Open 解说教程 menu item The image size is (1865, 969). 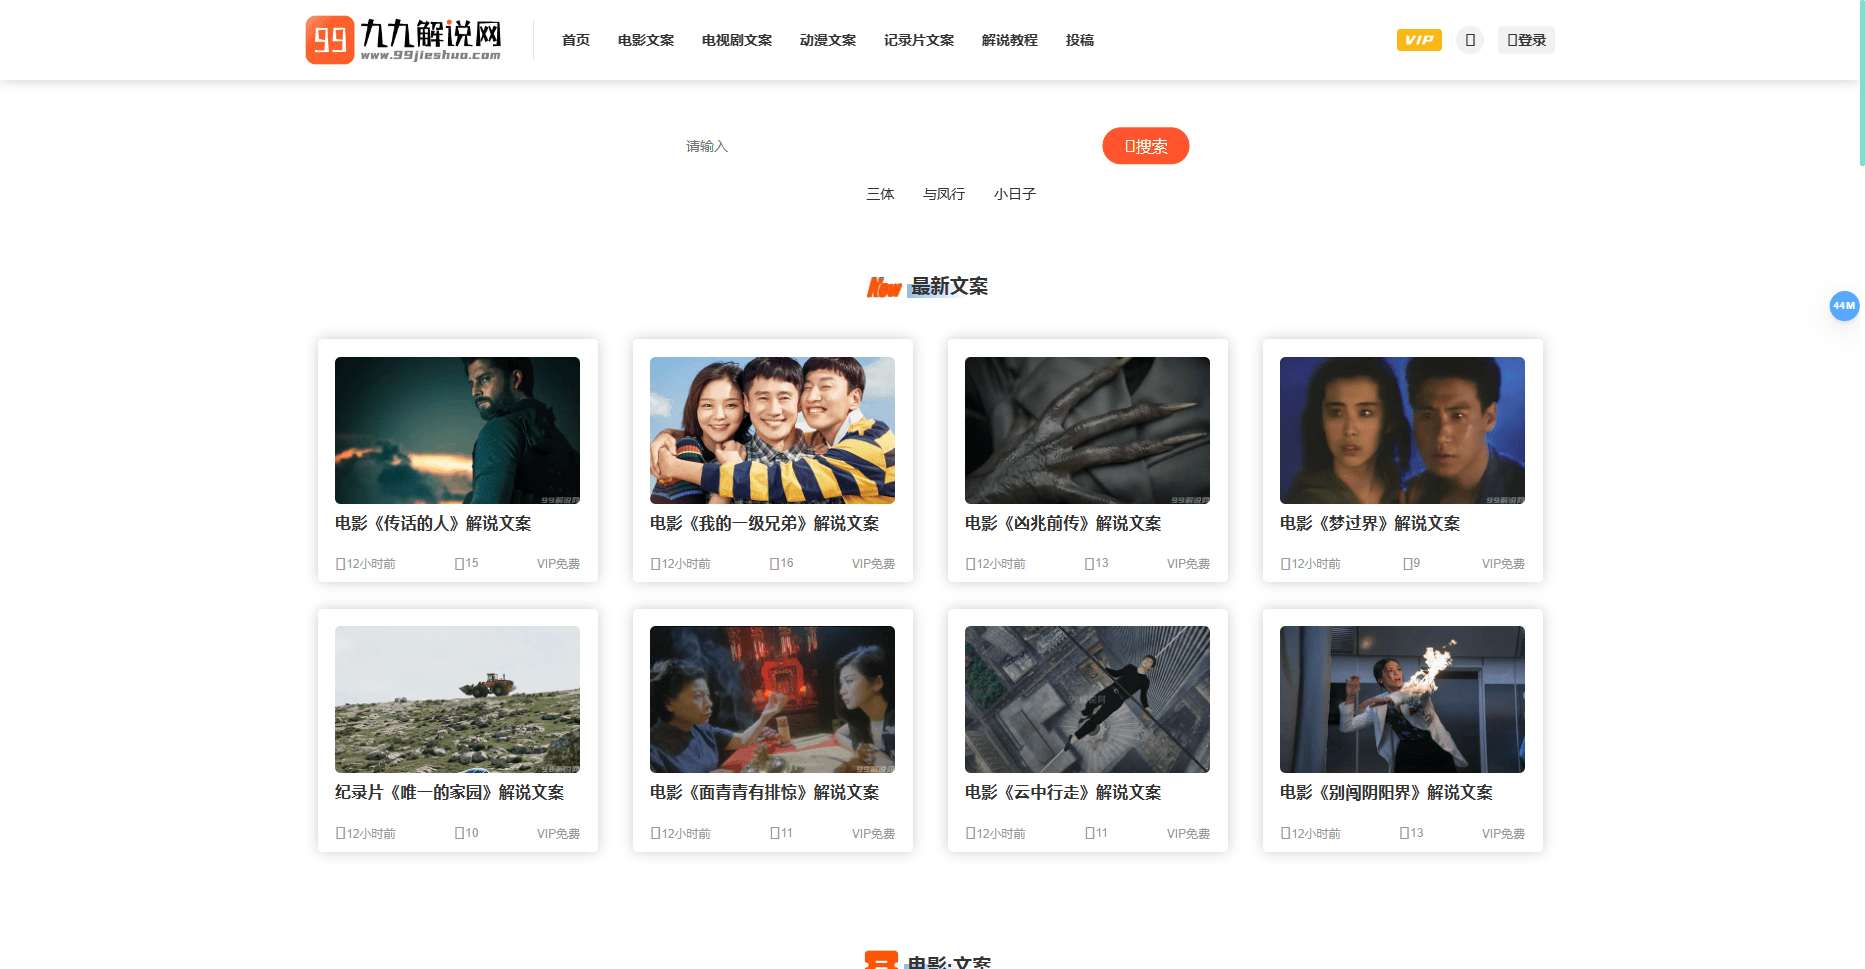pos(1010,40)
